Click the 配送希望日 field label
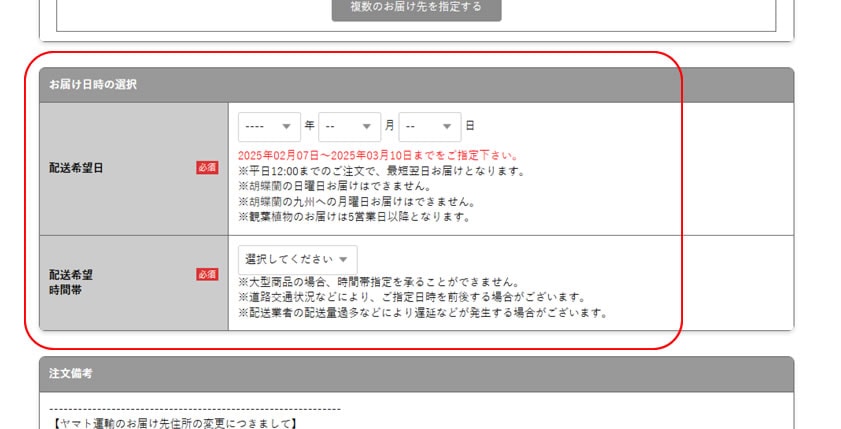The width and height of the screenshot is (841, 429). (76, 168)
